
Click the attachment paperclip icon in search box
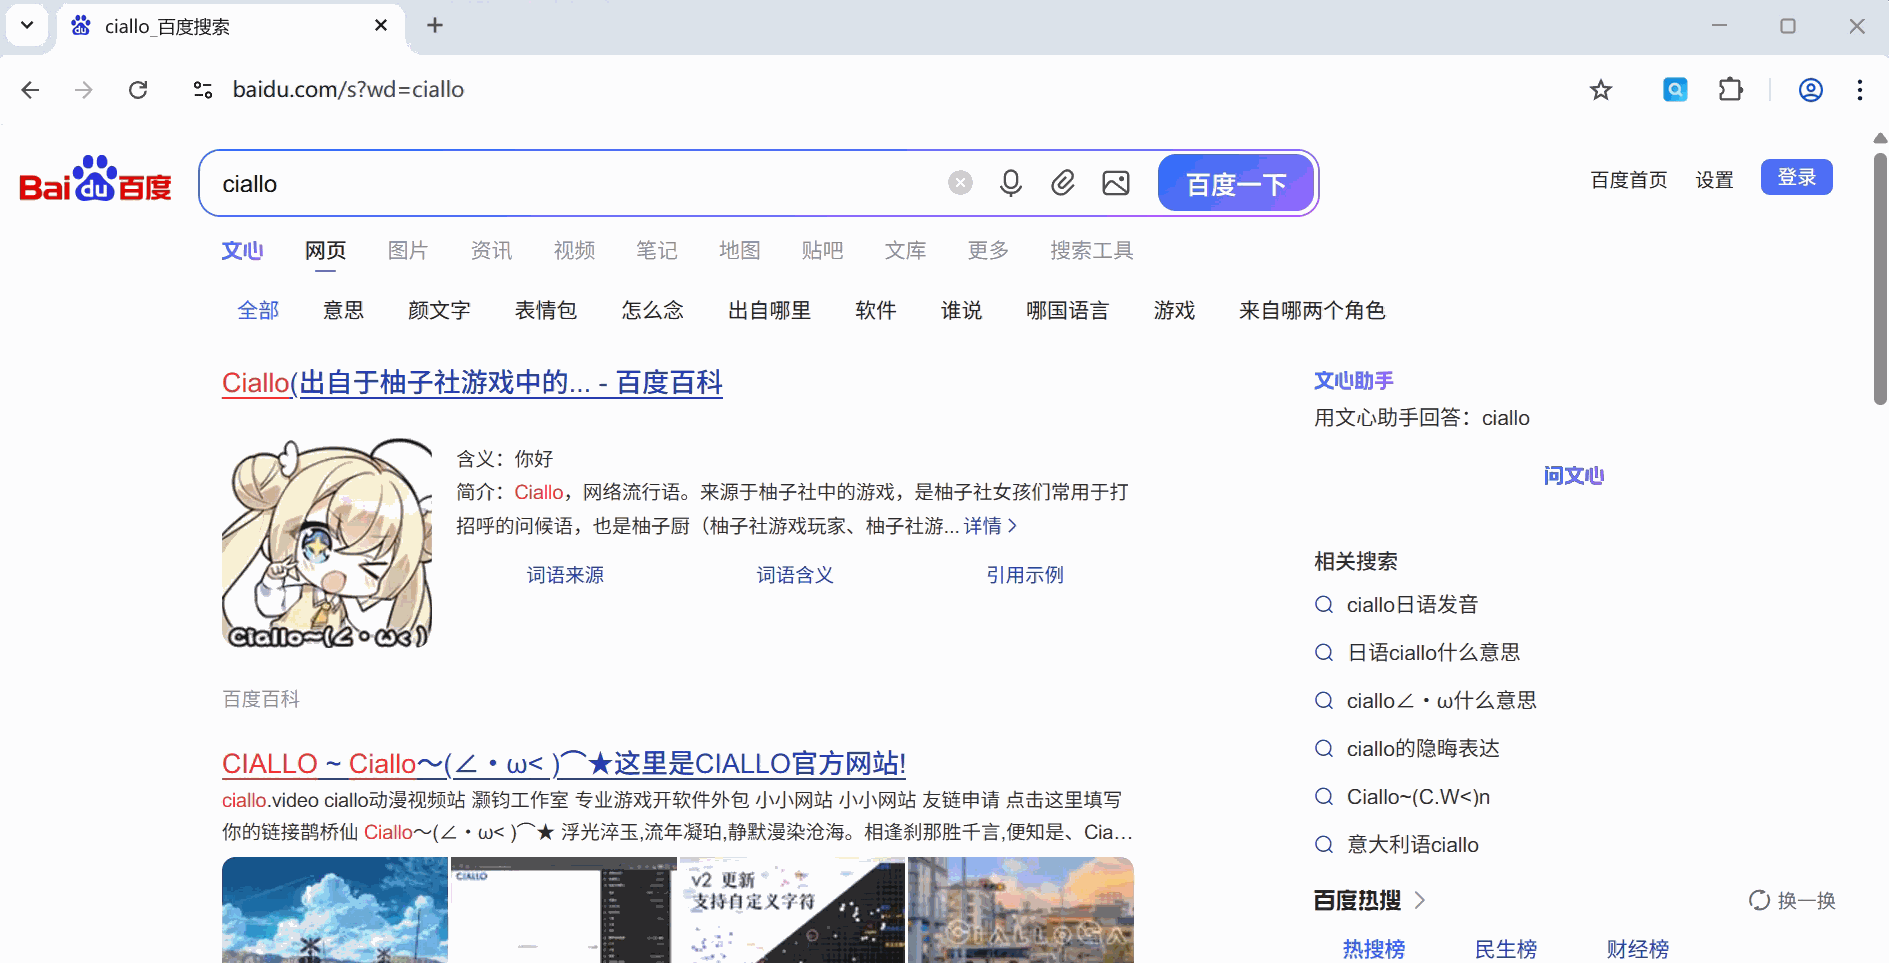pos(1063,183)
